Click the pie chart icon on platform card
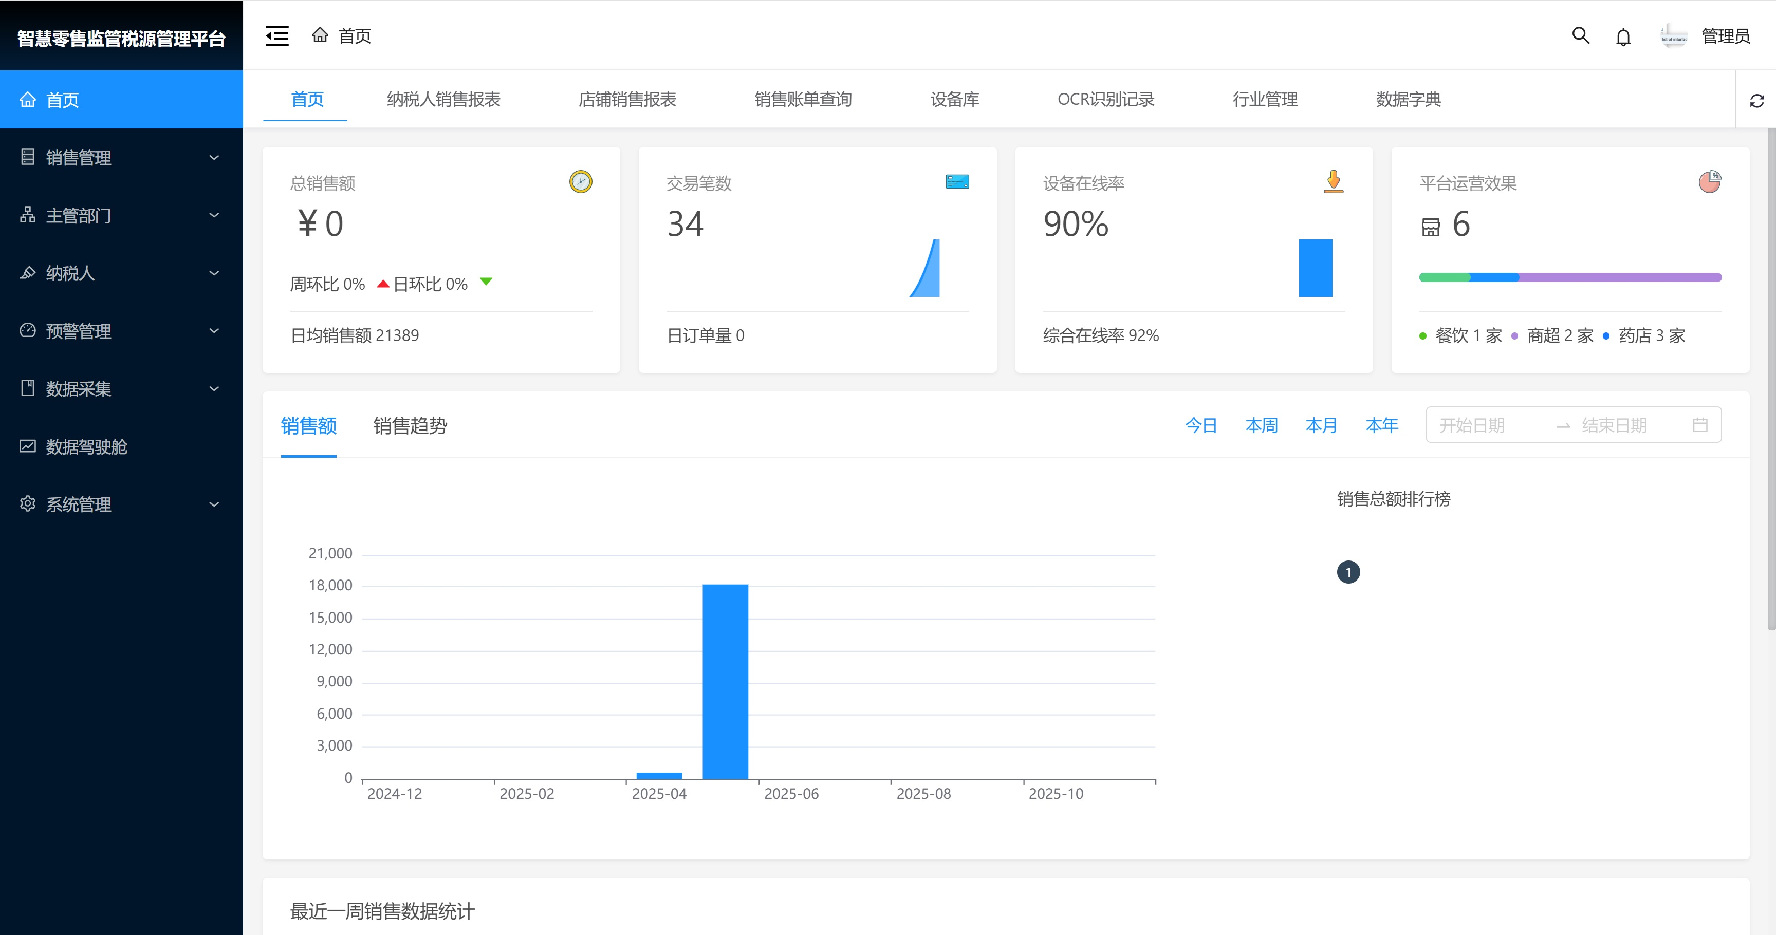Viewport: 1776px width, 935px height. tap(1709, 182)
